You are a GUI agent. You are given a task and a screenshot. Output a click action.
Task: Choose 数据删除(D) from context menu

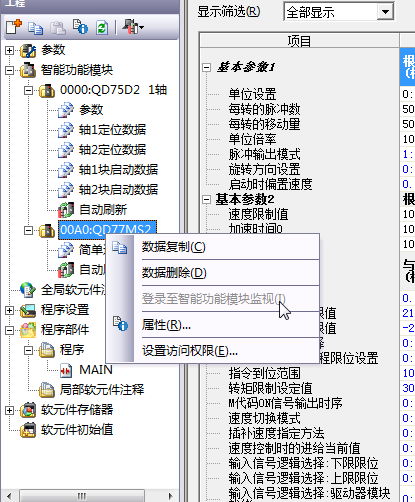(174, 273)
